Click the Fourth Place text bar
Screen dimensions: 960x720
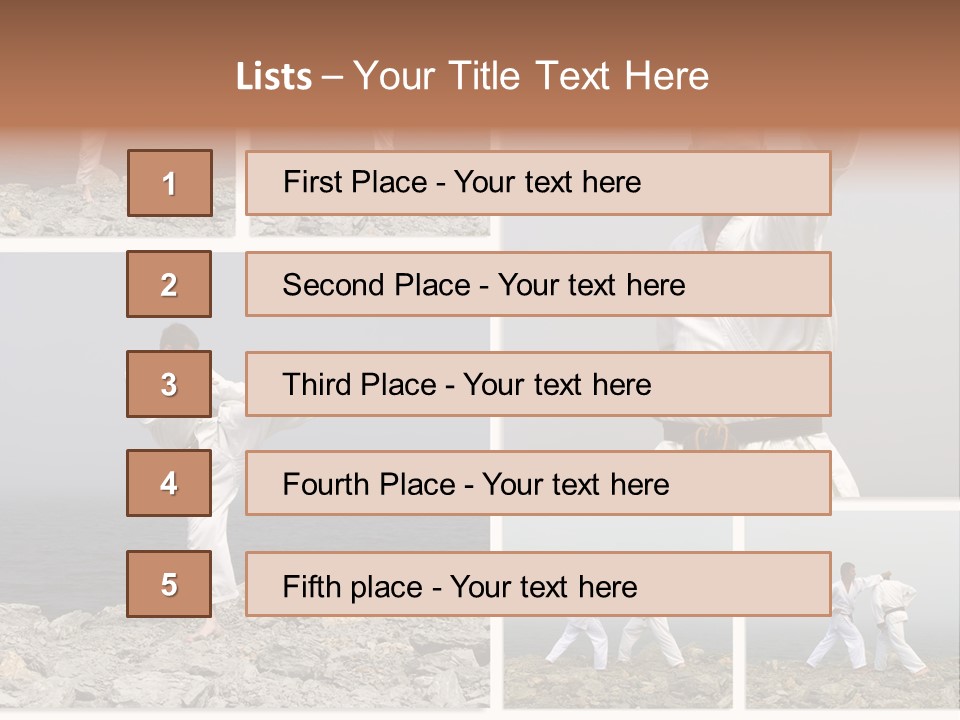tap(538, 483)
